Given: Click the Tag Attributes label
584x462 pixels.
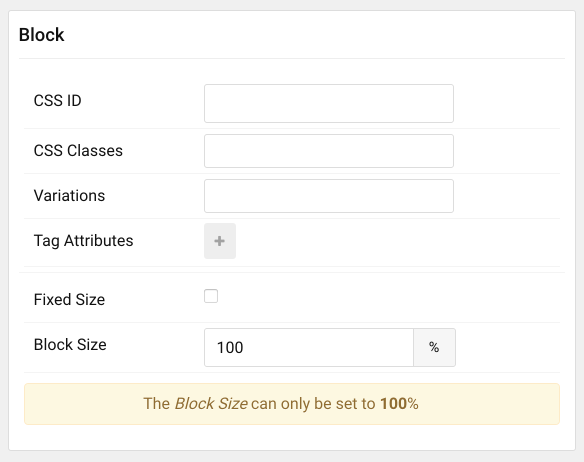Looking at the screenshot, I should 83,241.
